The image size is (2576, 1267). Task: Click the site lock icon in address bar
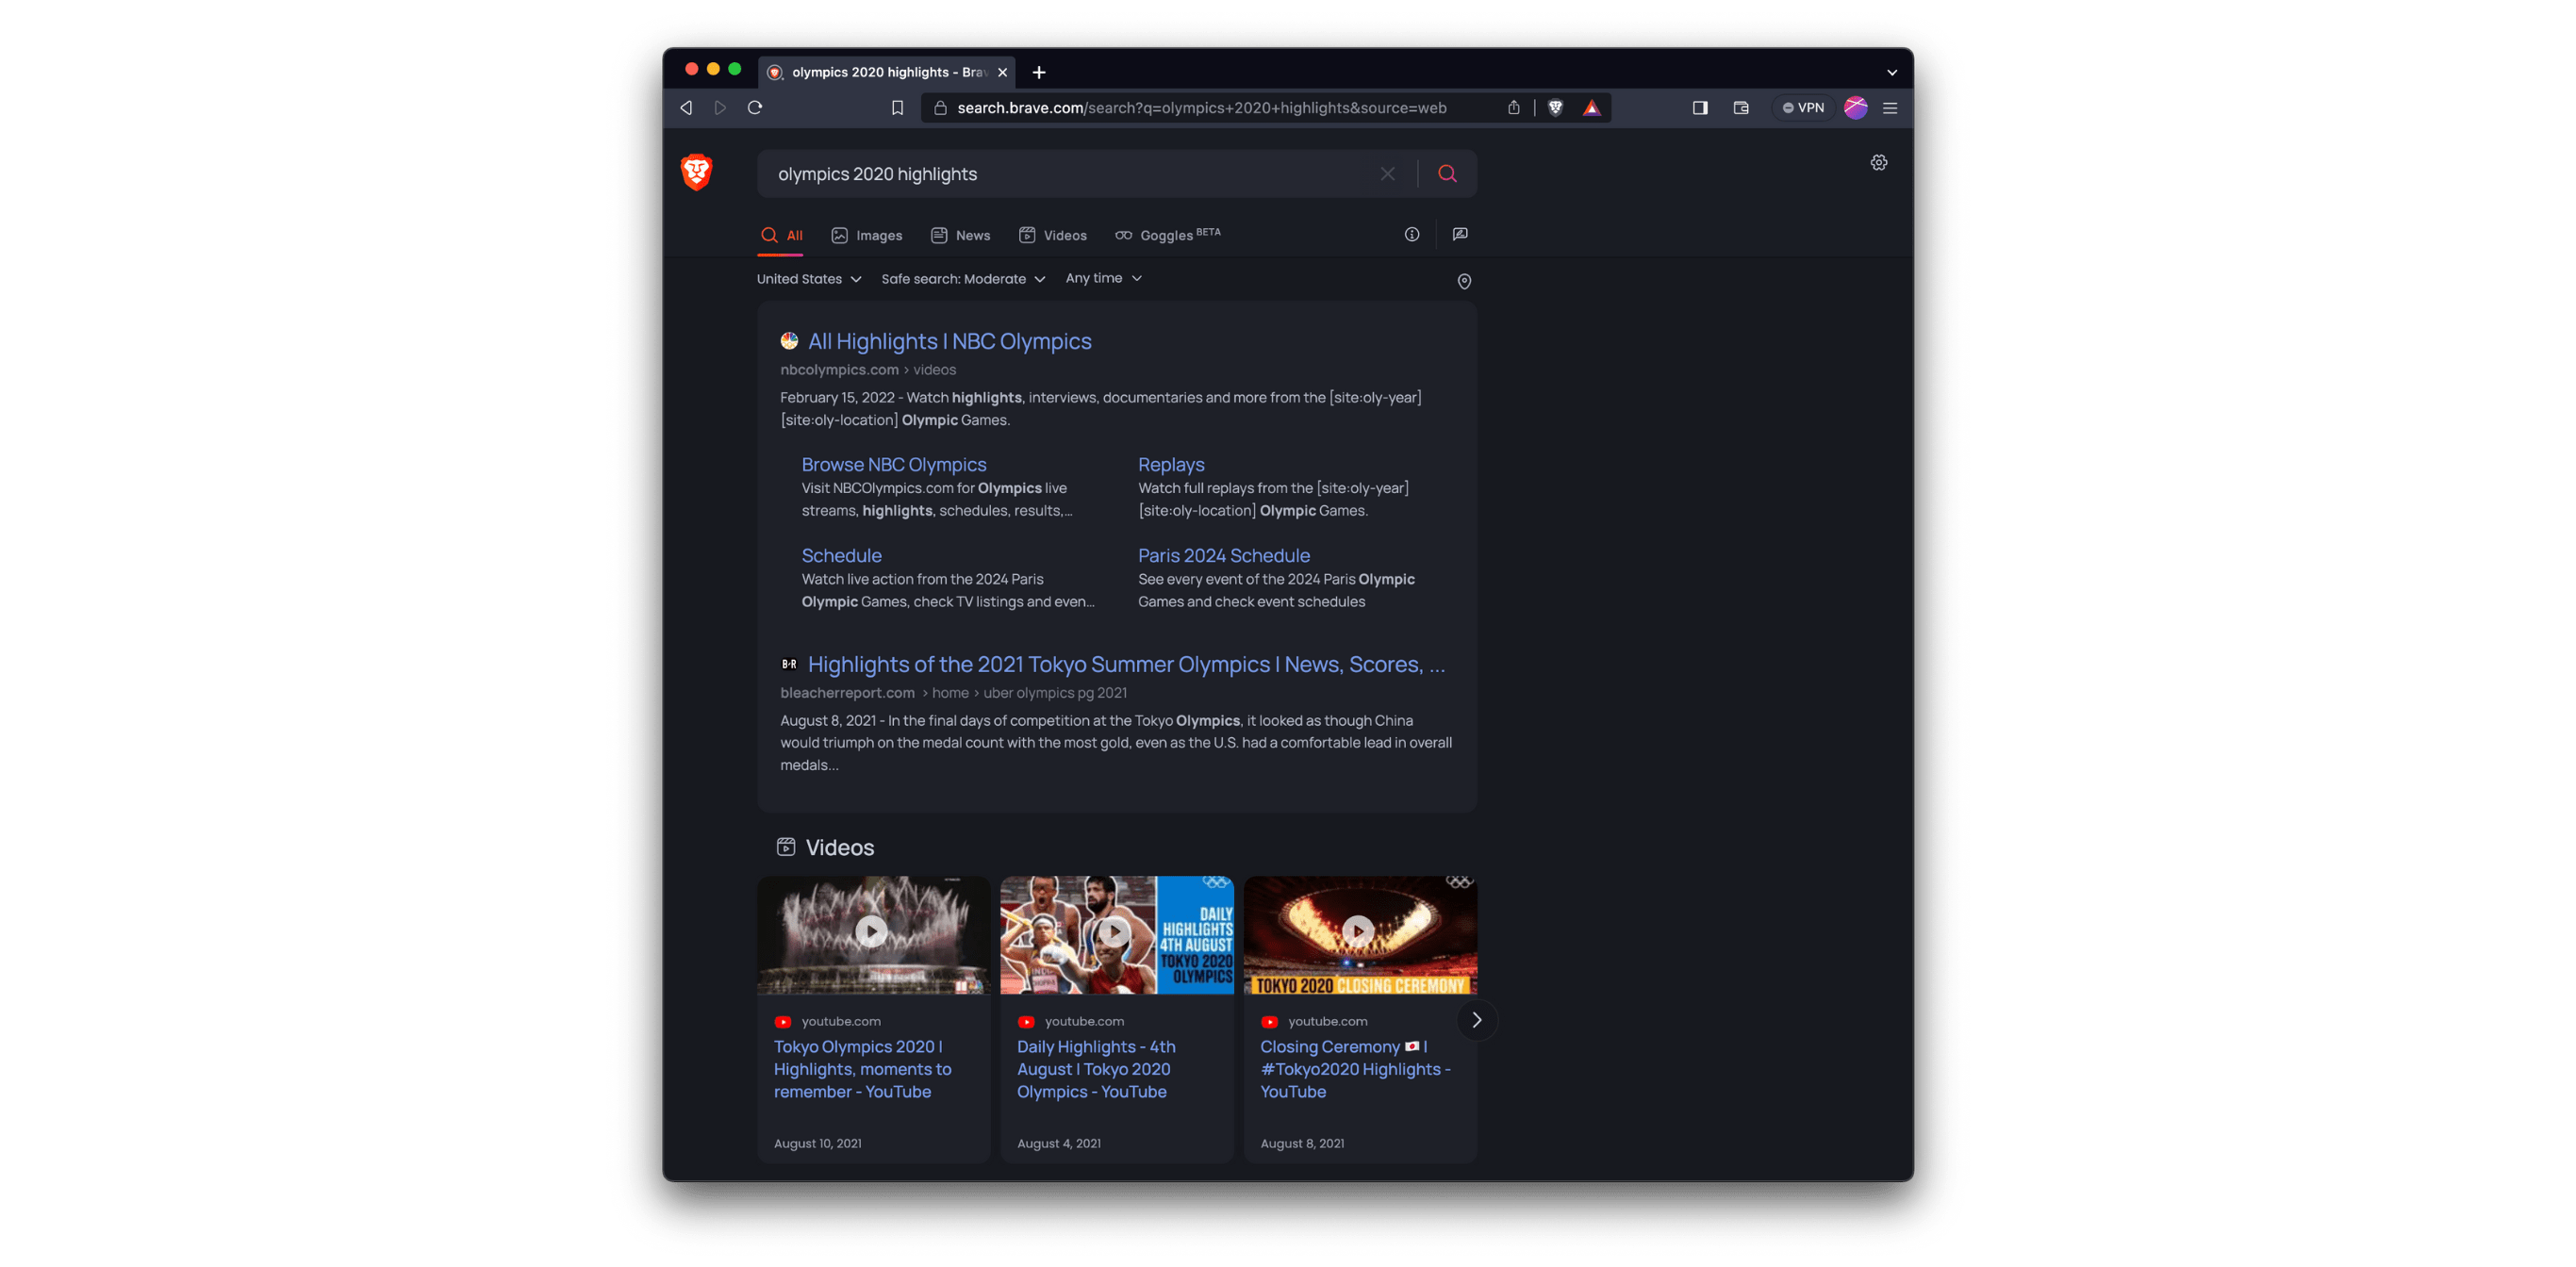[x=939, y=108]
